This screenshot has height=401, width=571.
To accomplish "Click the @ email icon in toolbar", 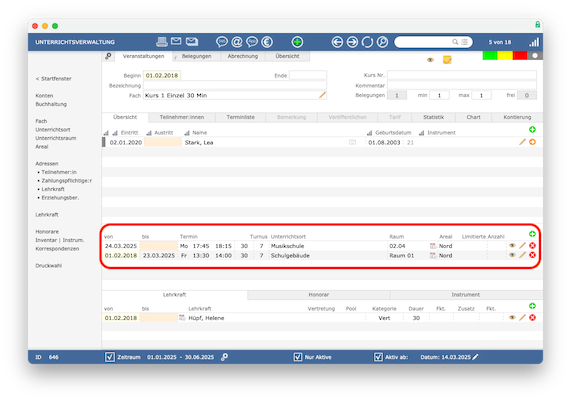I will click(237, 42).
